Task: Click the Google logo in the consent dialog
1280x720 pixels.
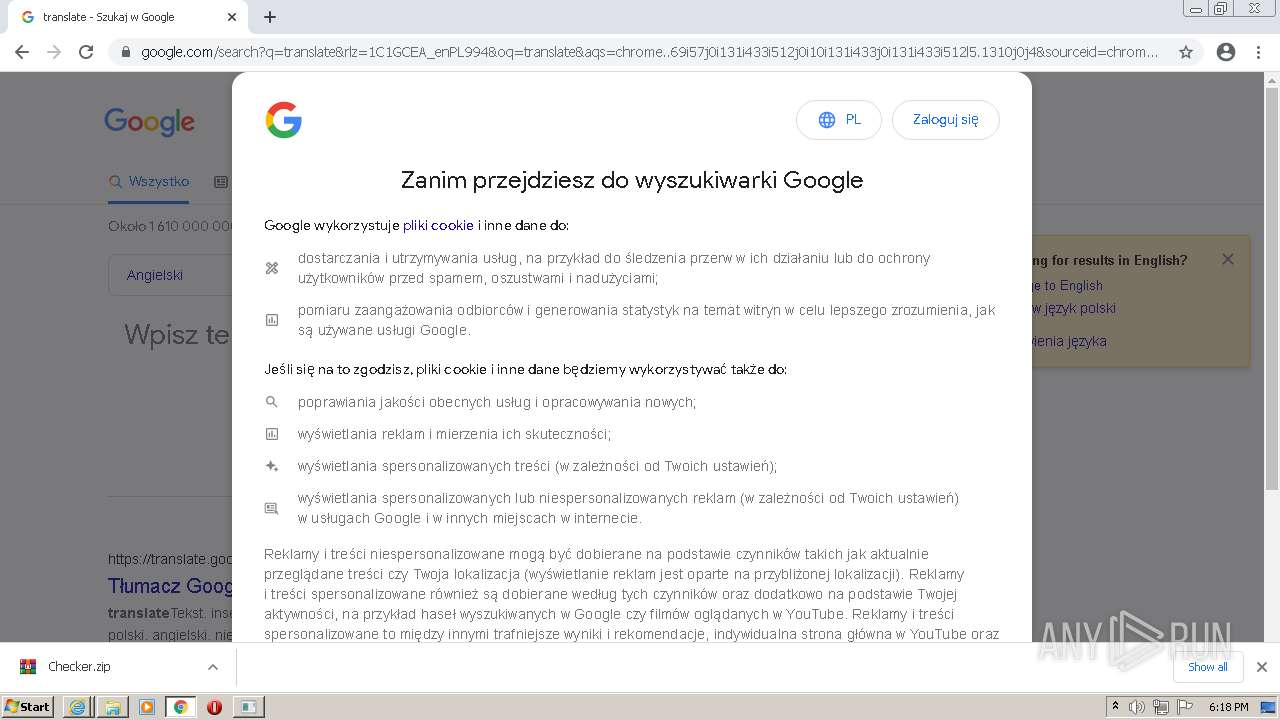Action: click(x=284, y=120)
